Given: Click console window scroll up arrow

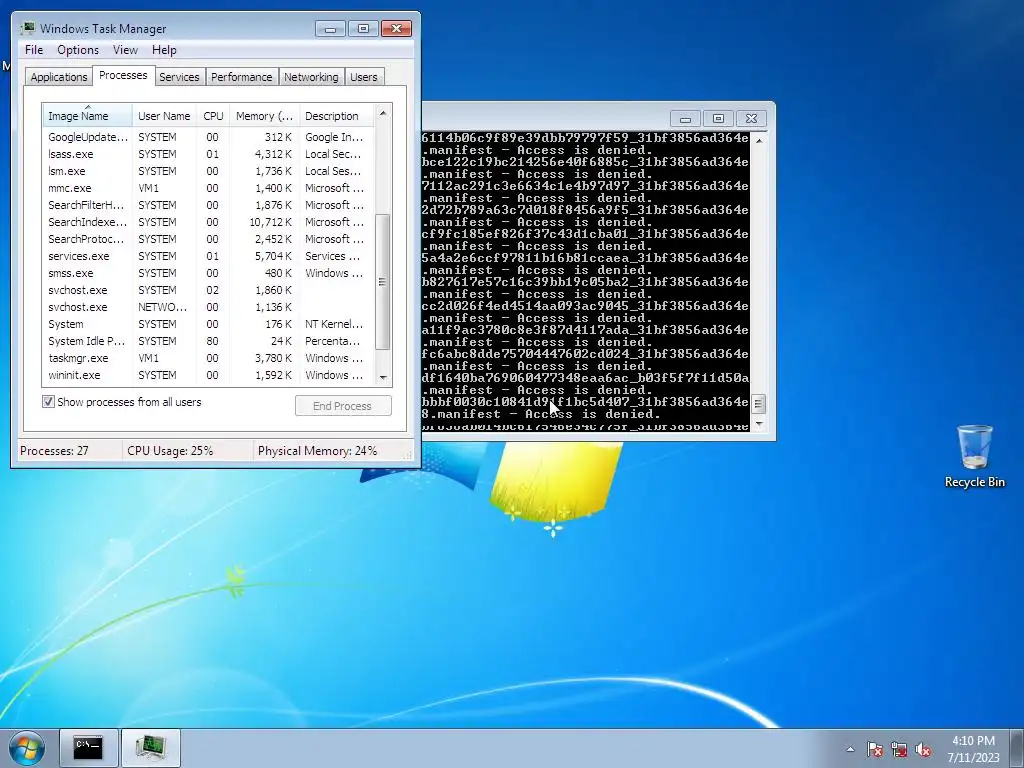Looking at the screenshot, I should coord(758,140).
